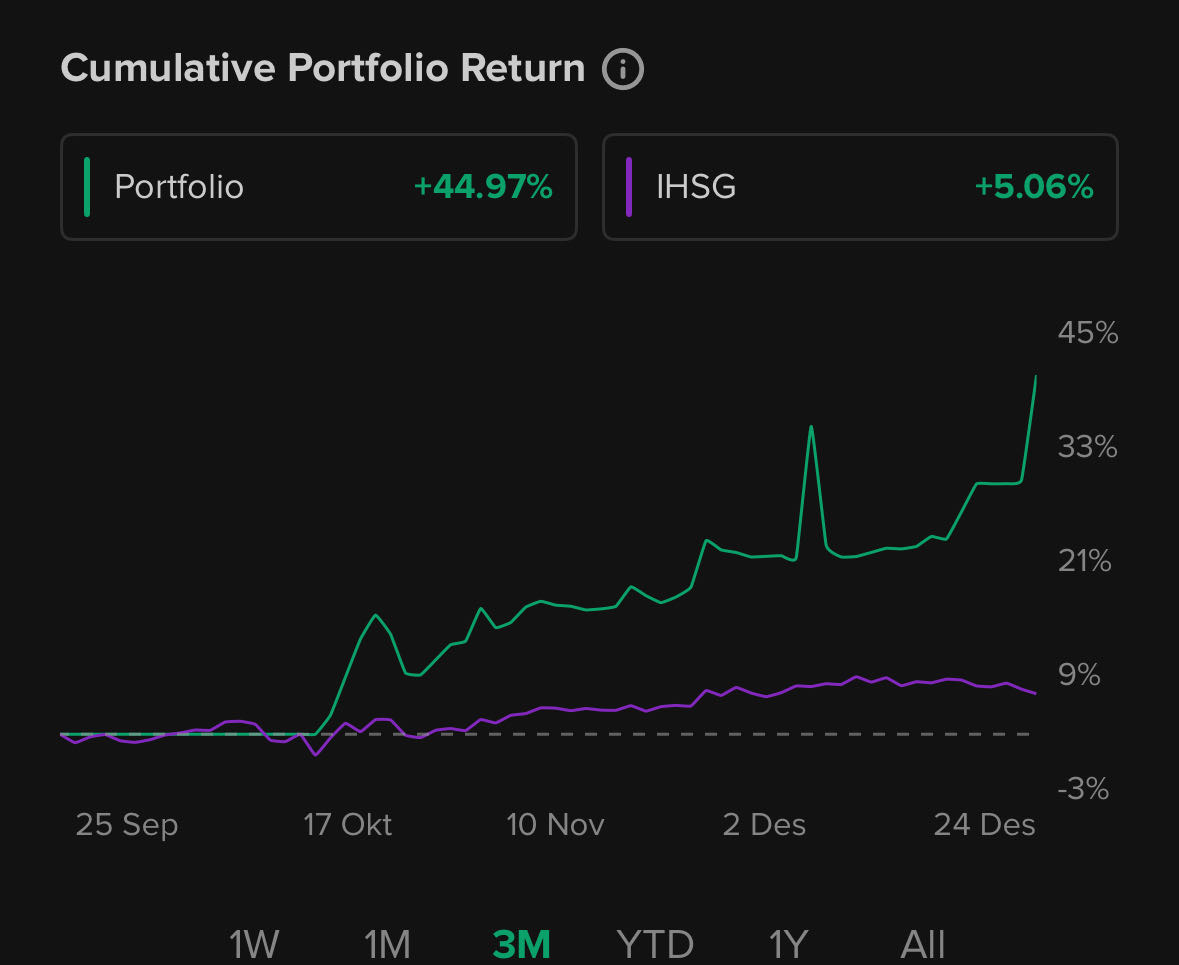The height and width of the screenshot is (965, 1179).
Task: Click the -3% y-axis label
Action: (x=1085, y=790)
